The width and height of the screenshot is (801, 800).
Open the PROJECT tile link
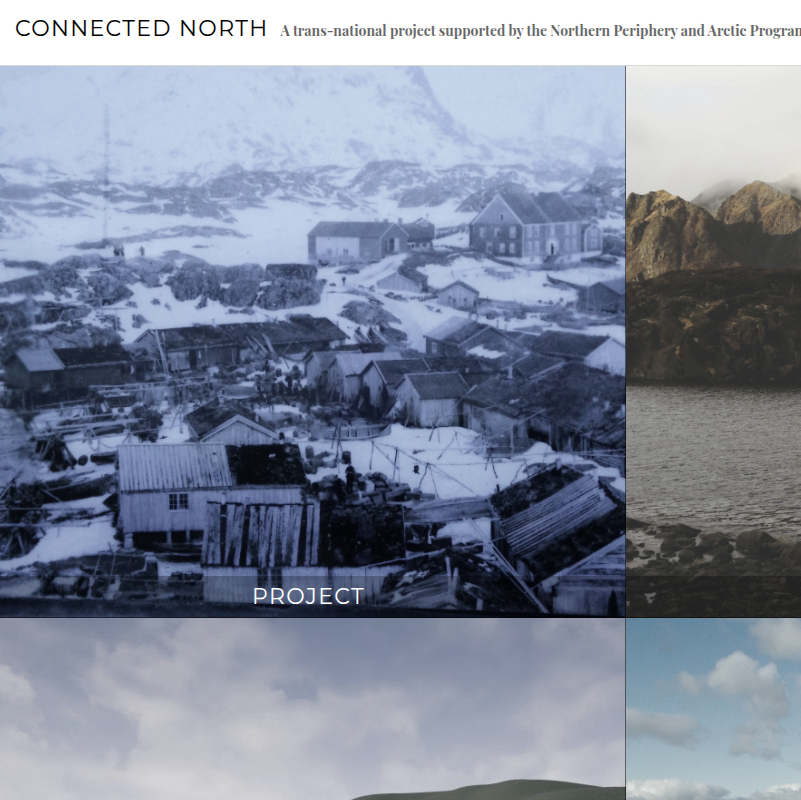(308, 596)
